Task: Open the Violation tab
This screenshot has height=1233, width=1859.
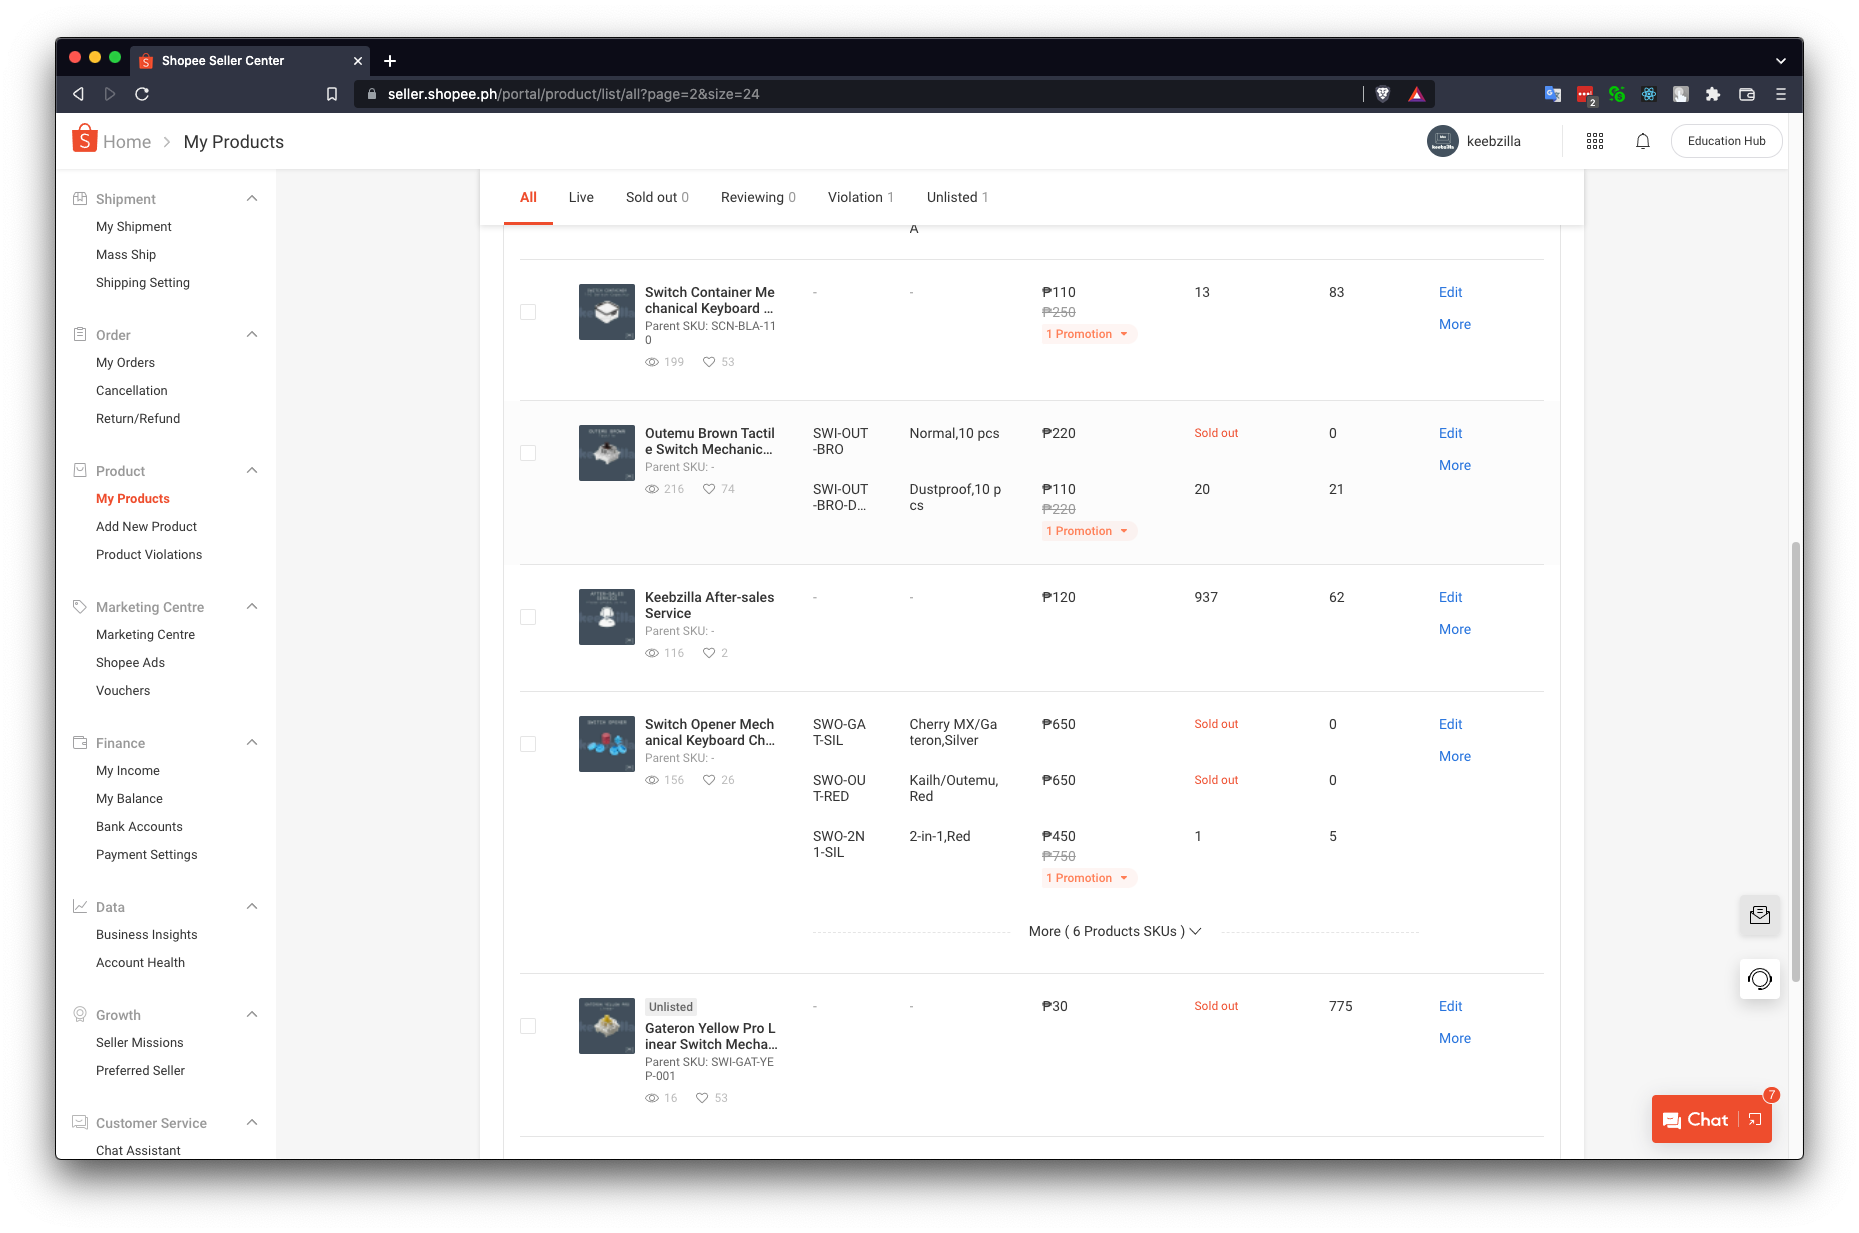Action: [861, 197]
